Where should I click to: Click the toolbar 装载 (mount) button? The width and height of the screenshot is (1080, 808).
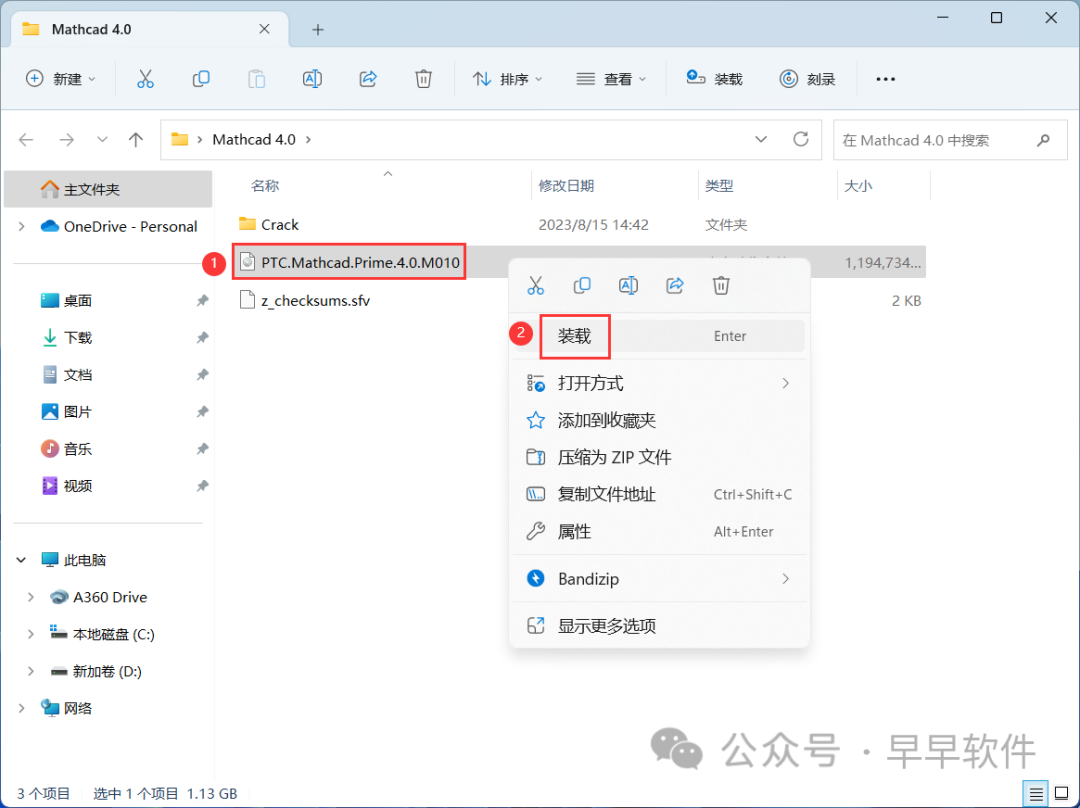click(714, 79)
